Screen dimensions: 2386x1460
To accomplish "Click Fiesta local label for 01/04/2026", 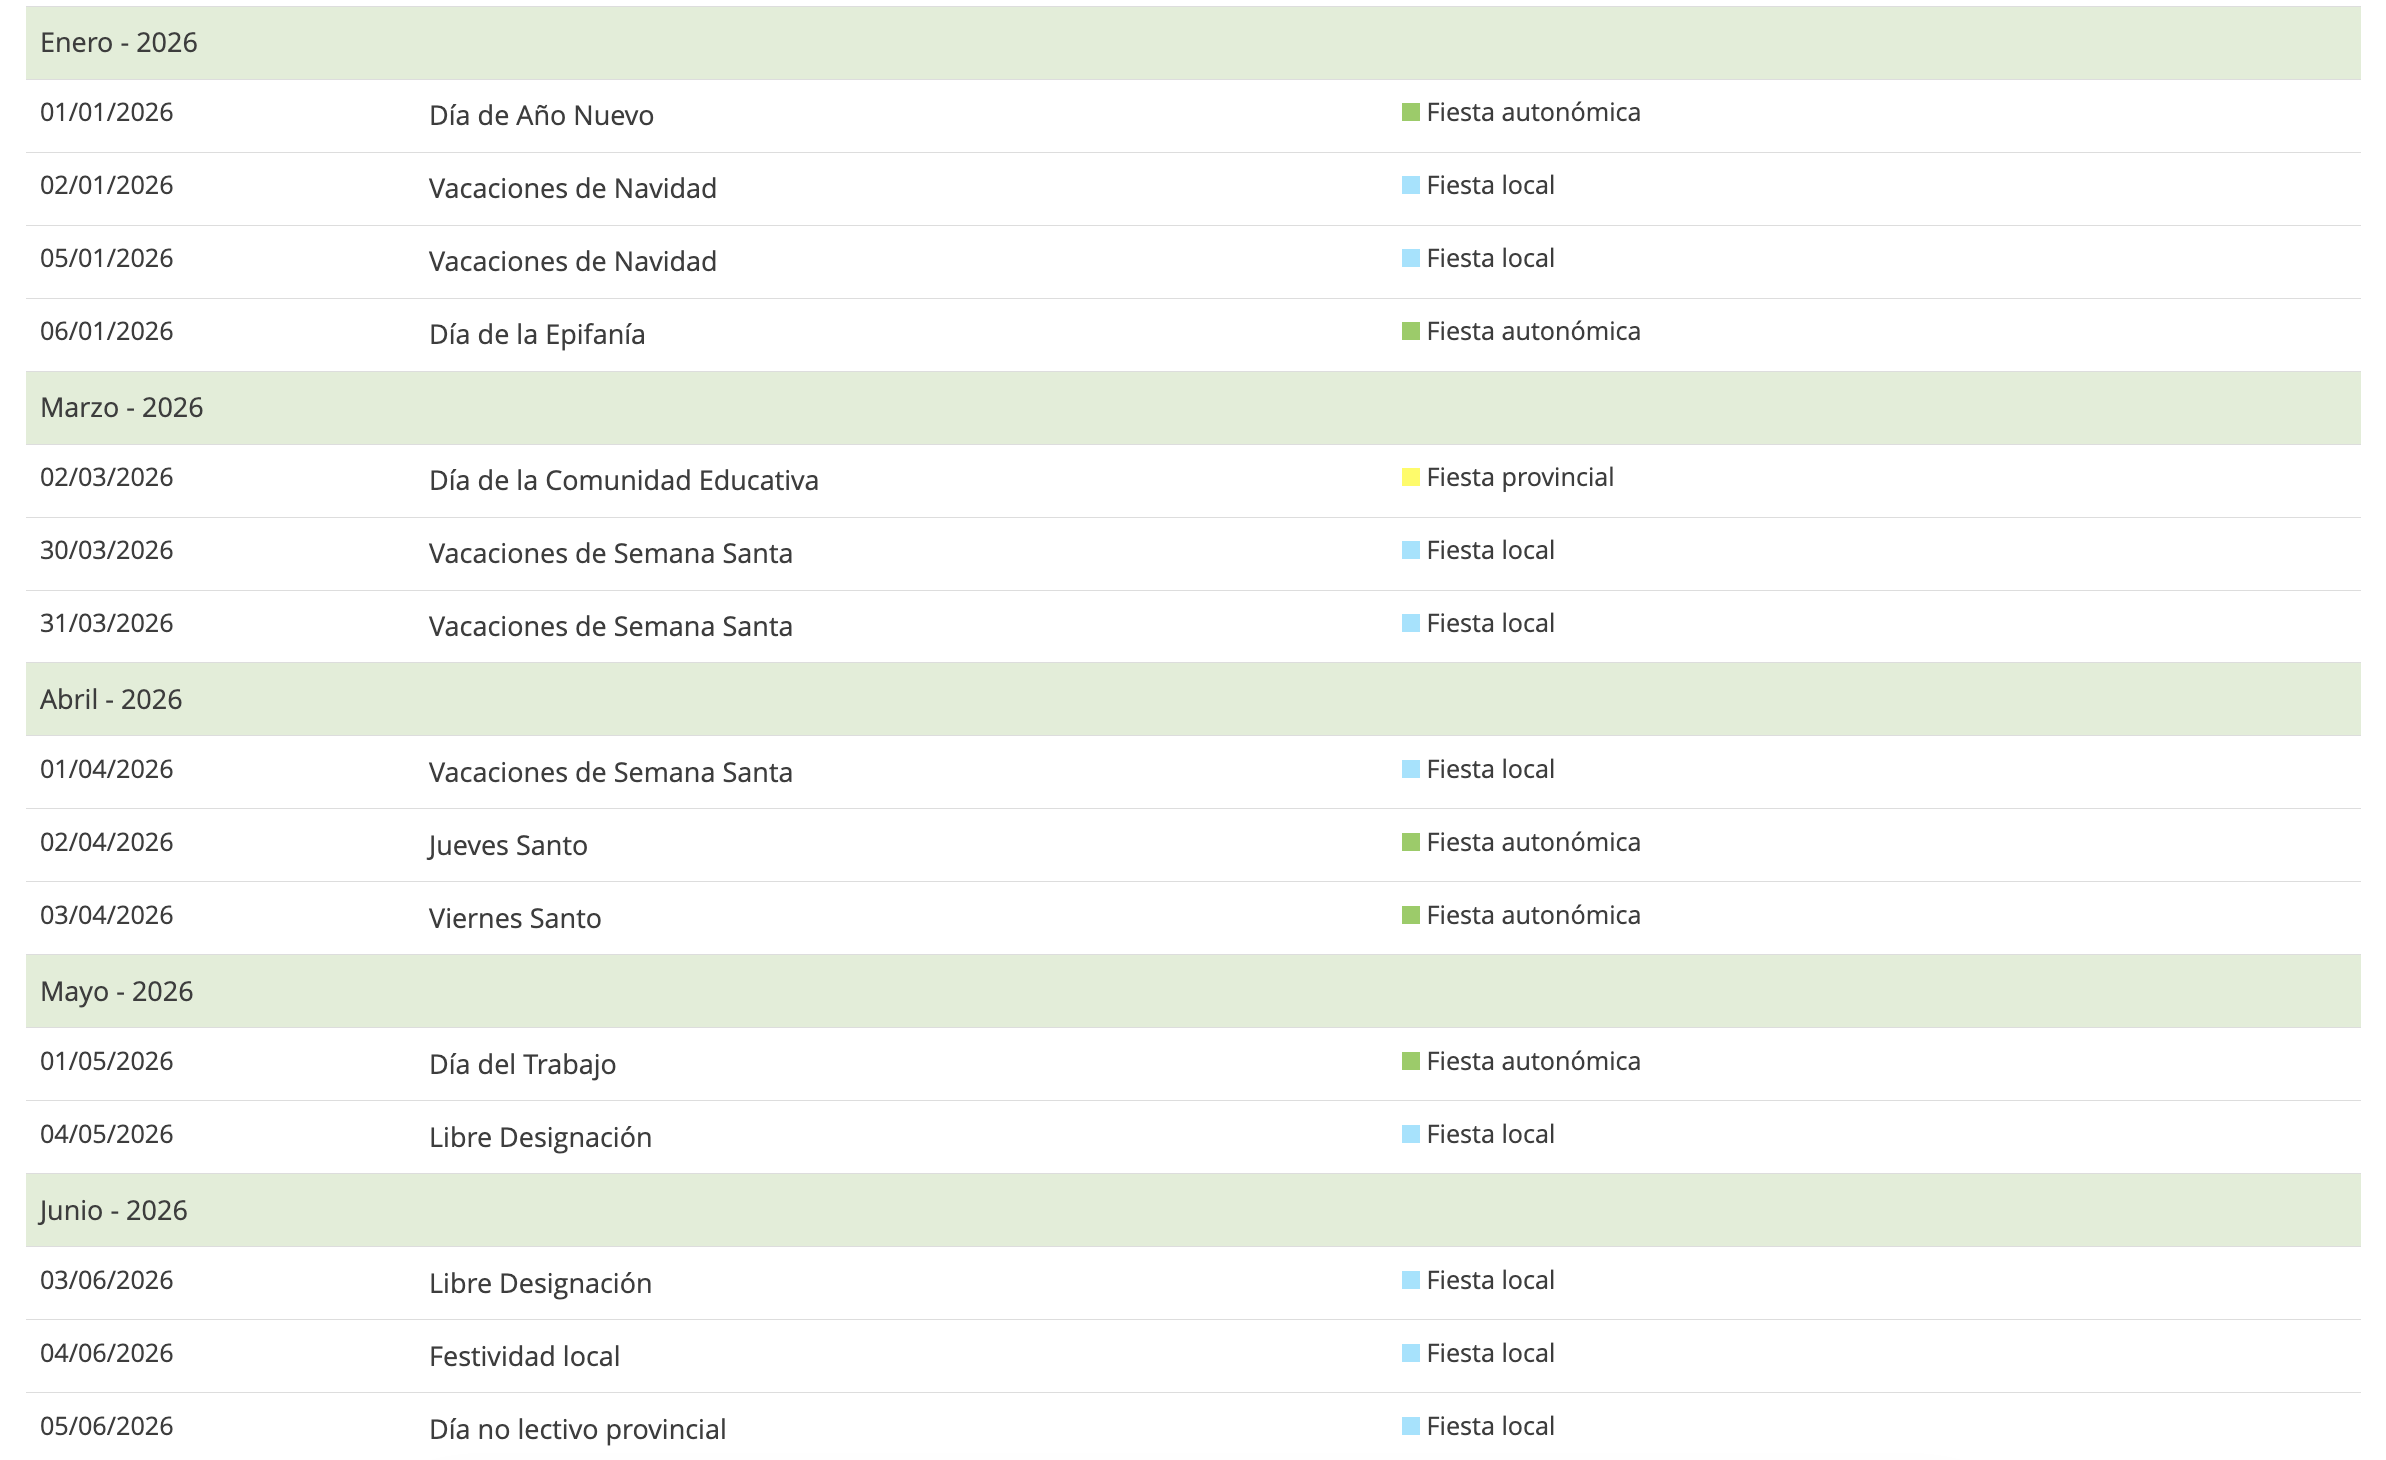I will pyautogui.click(x=1490, y=770).
